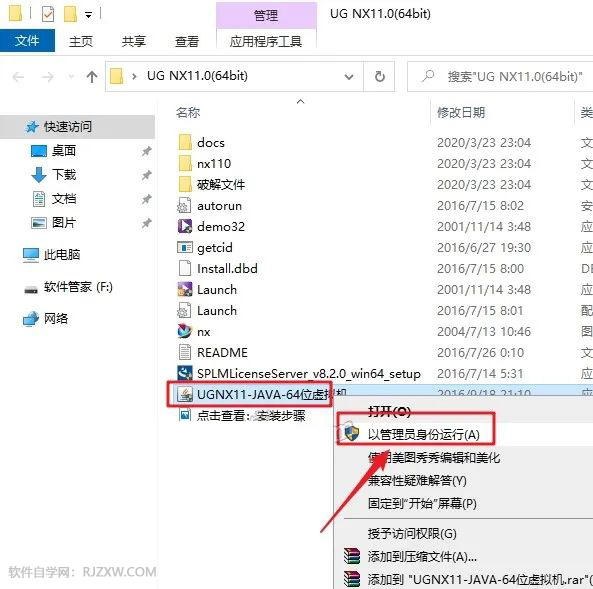This screenshot has height=589, width=593.
Task: Refresh the current folder view
Action: (x=379, y=76)
